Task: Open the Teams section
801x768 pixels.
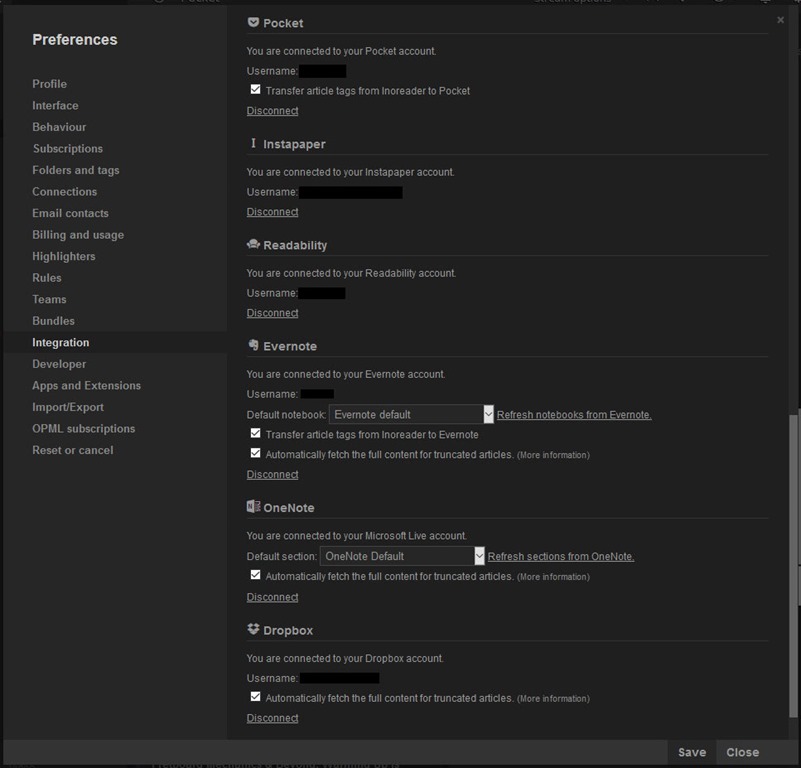Action: click(x=50, y=299)
